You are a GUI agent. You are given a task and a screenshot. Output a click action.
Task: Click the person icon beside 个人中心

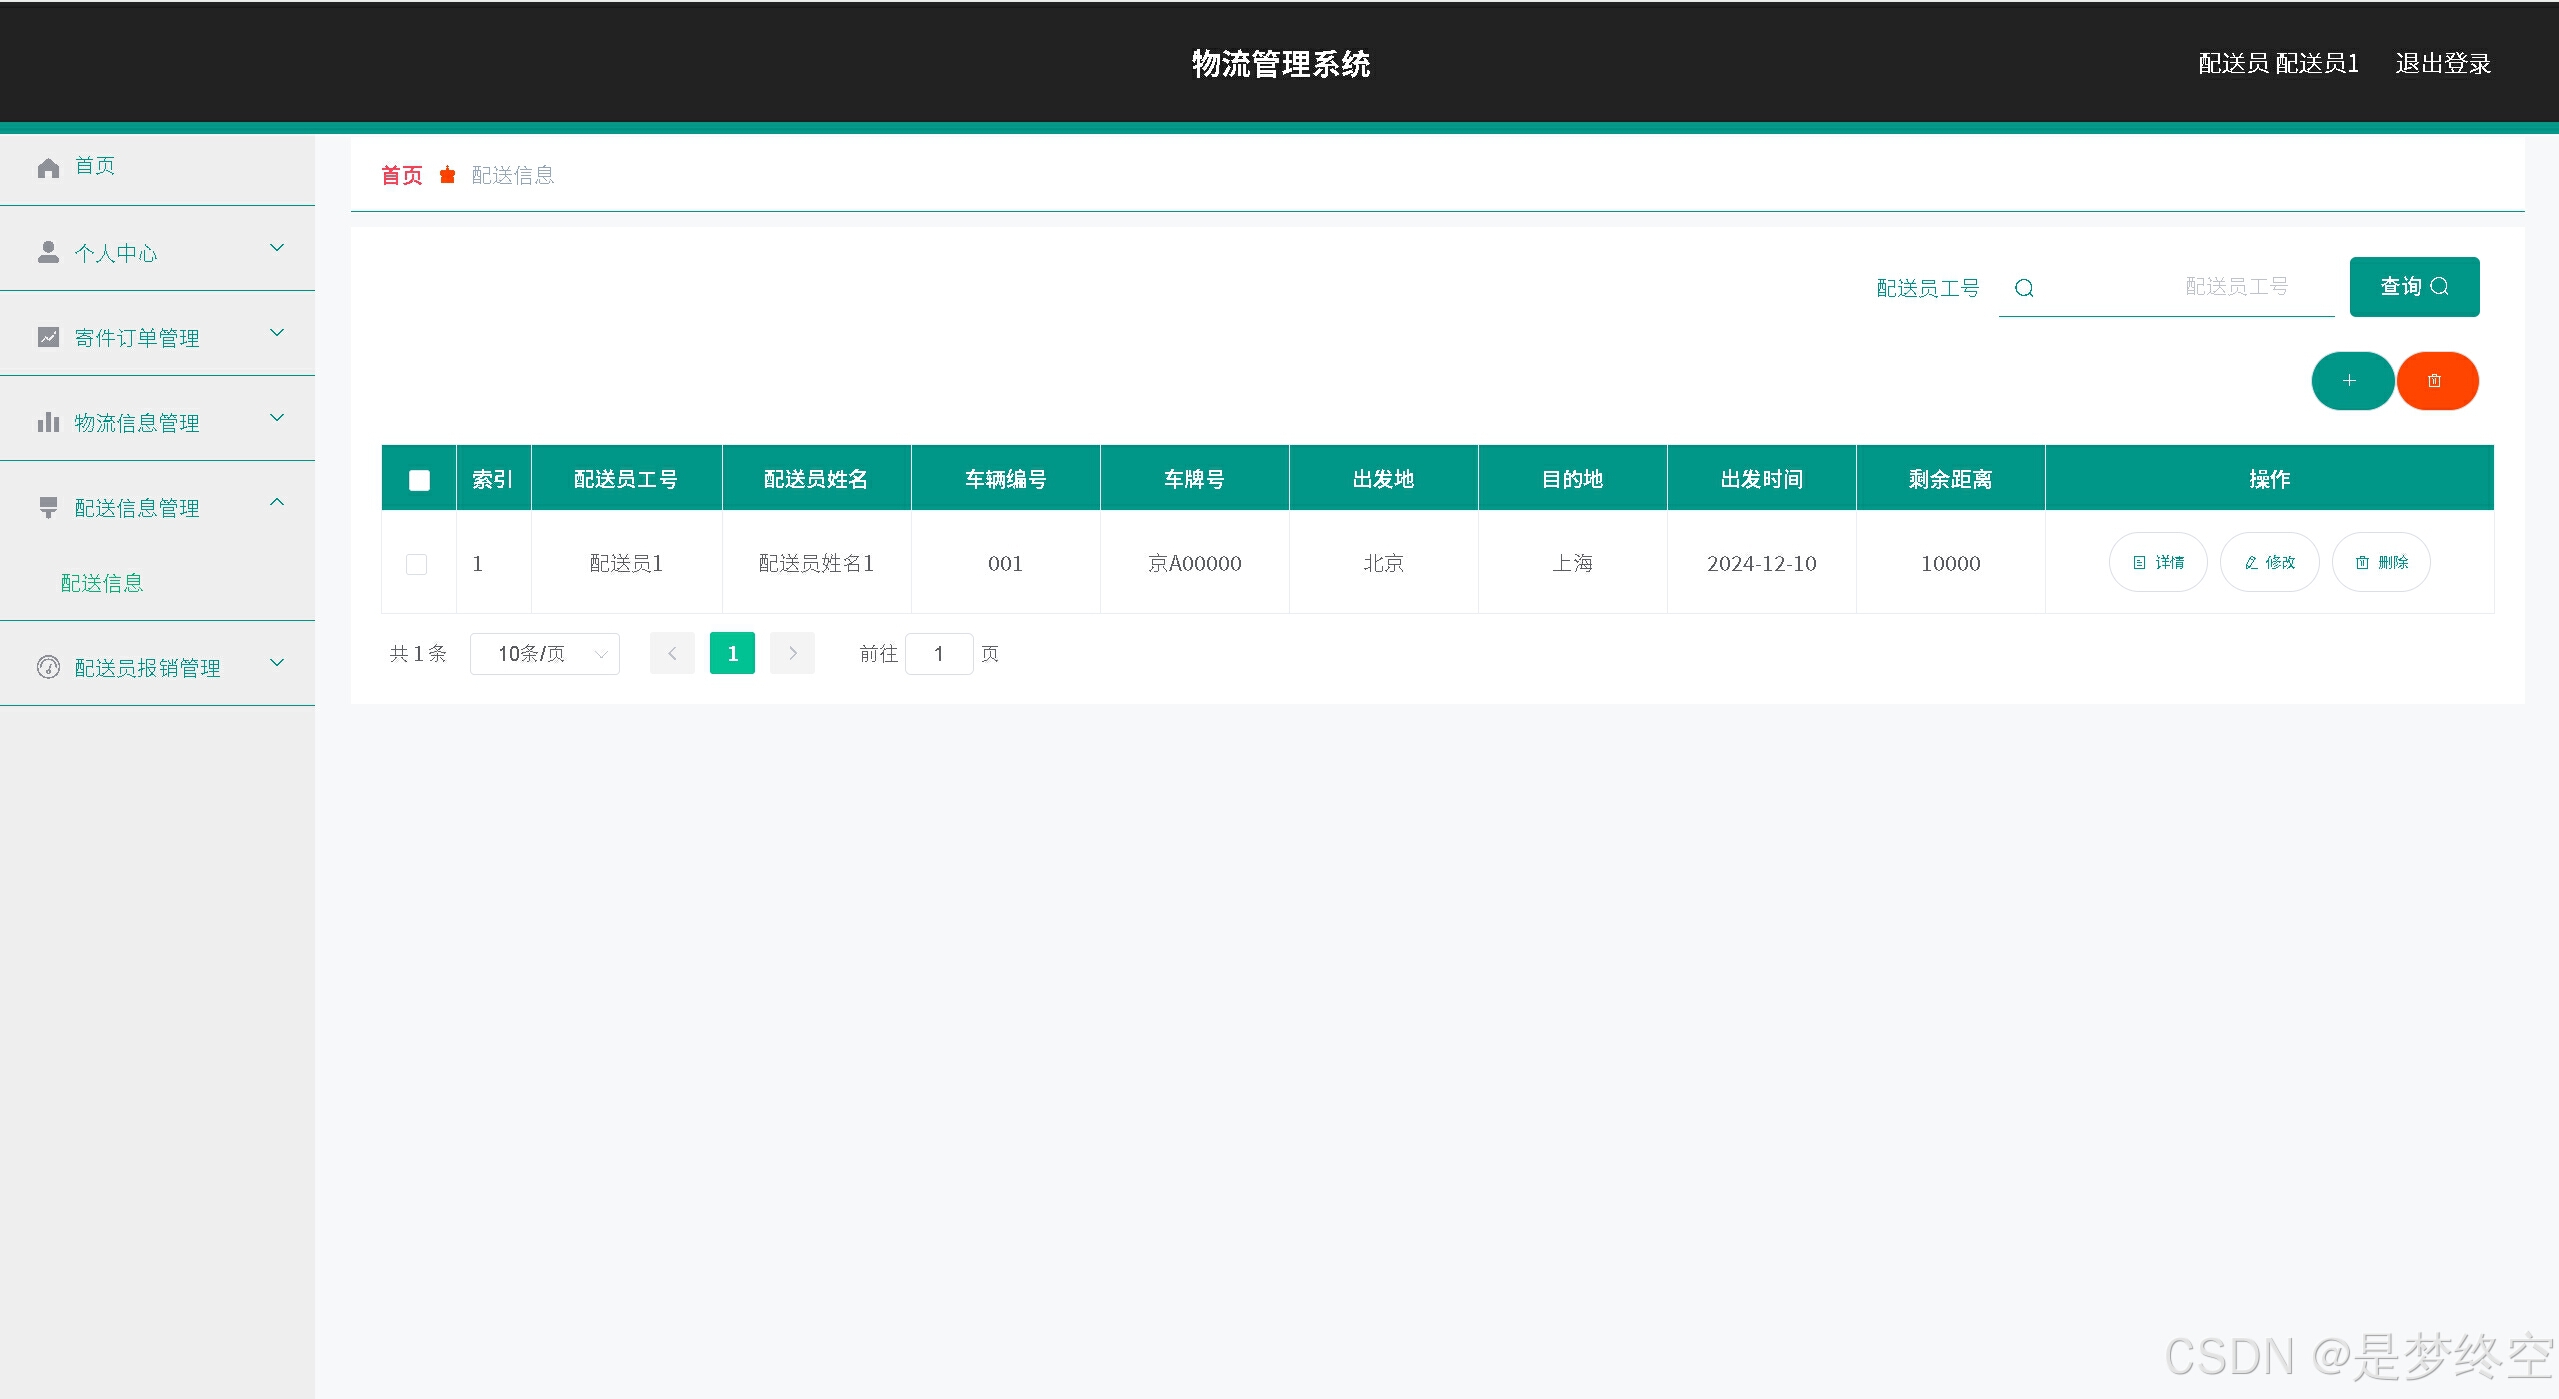coord(48,252)
